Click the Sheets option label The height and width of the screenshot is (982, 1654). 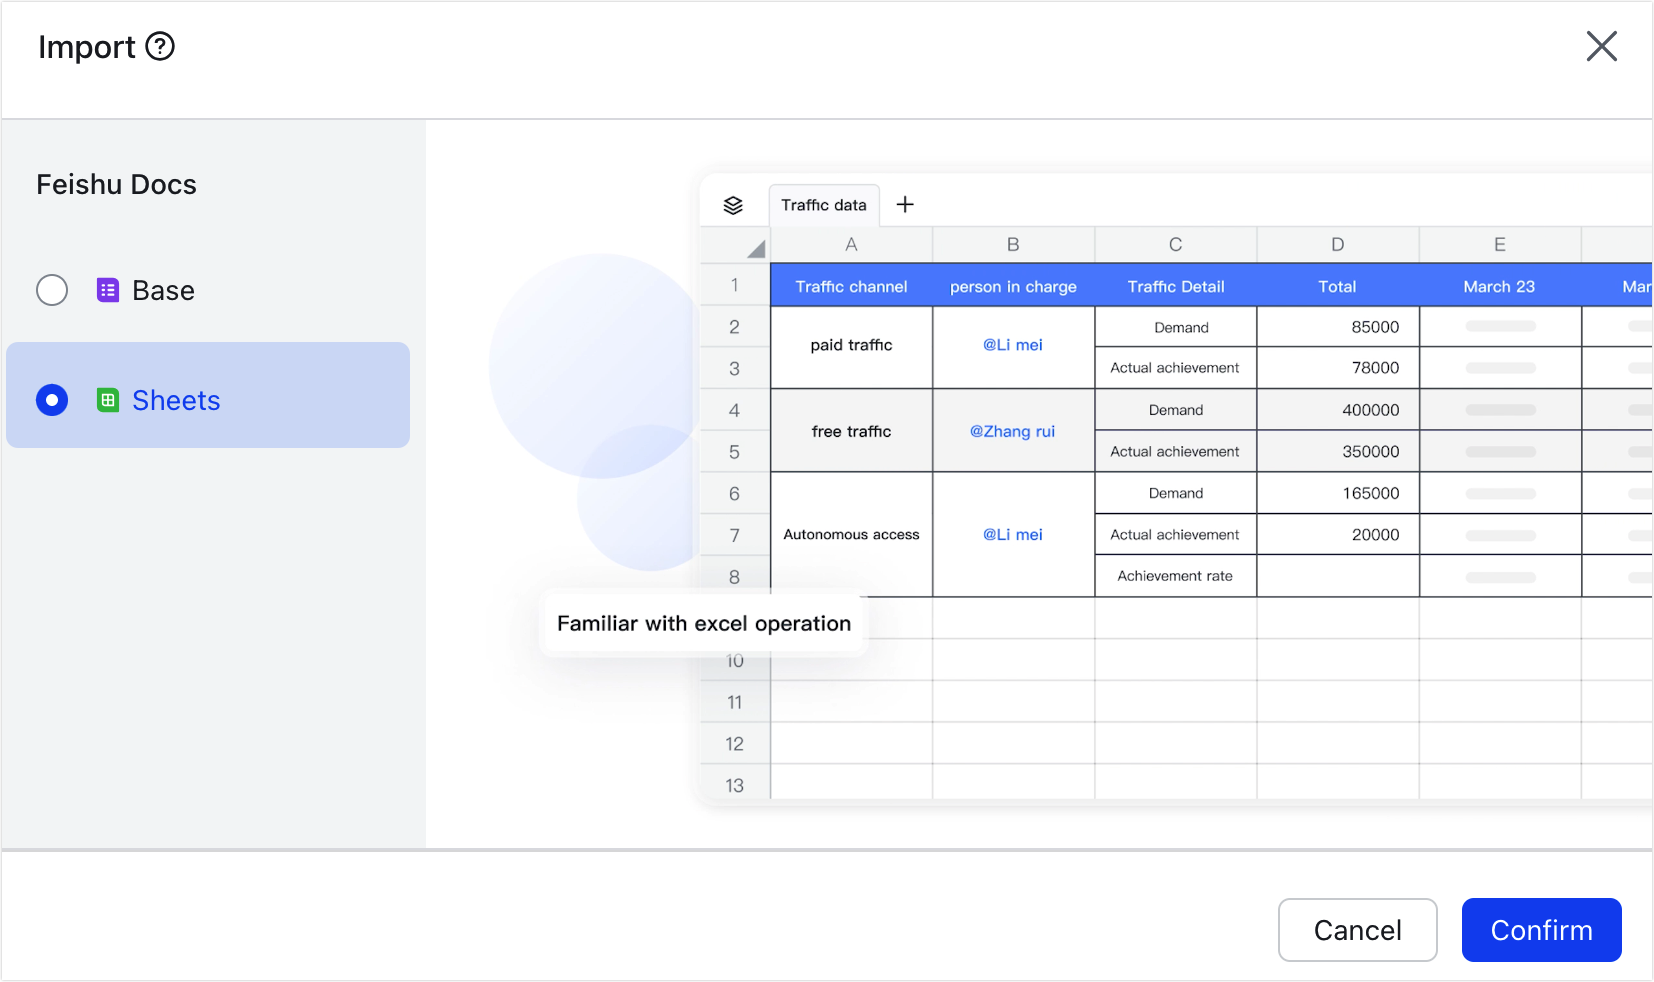(x=176, y=400)
